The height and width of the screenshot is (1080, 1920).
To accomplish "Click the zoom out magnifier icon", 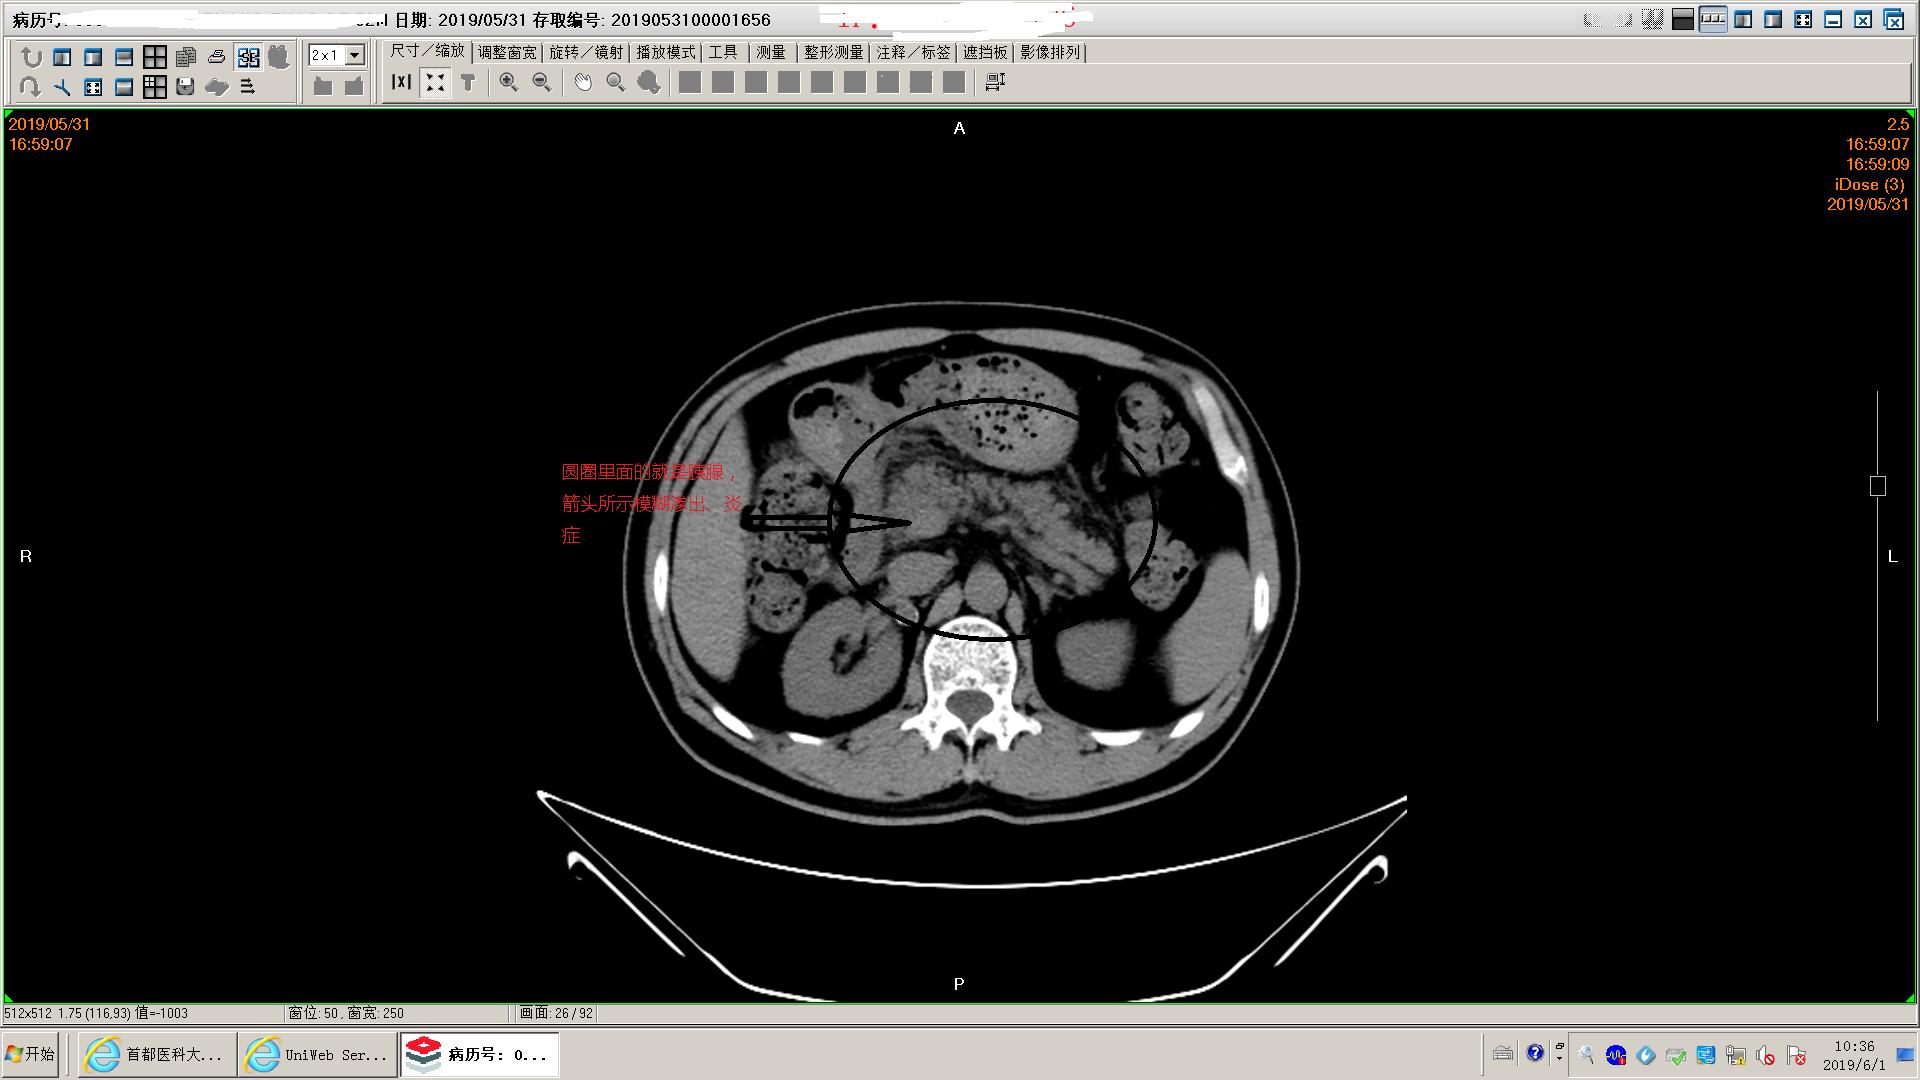I will 542,83.
